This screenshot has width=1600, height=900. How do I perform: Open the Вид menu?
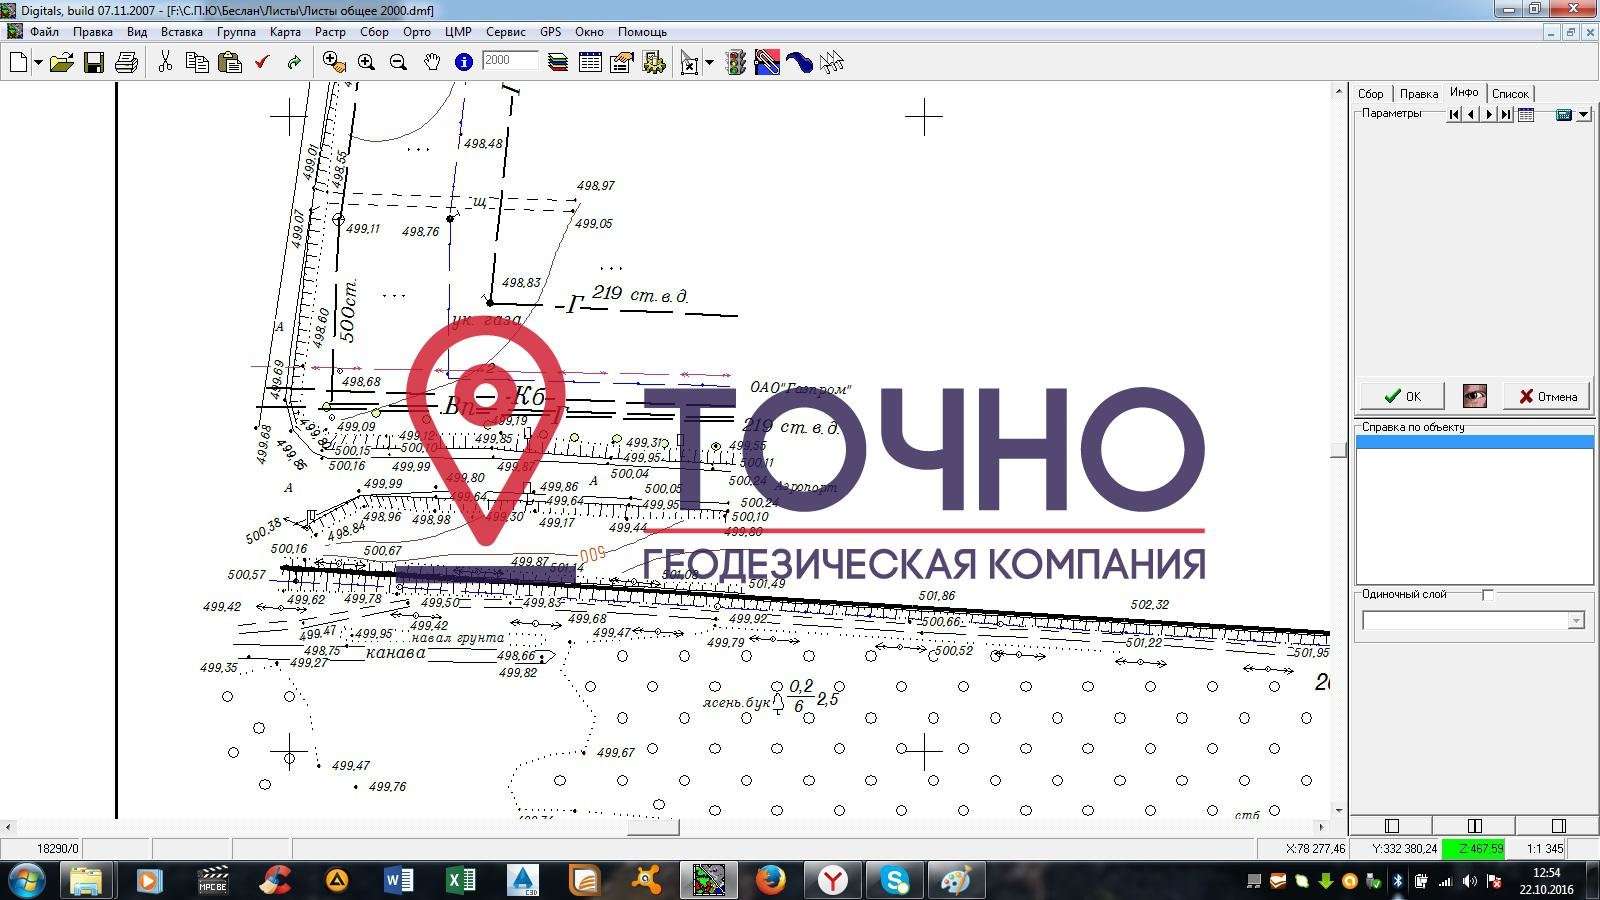coord(137,32)
